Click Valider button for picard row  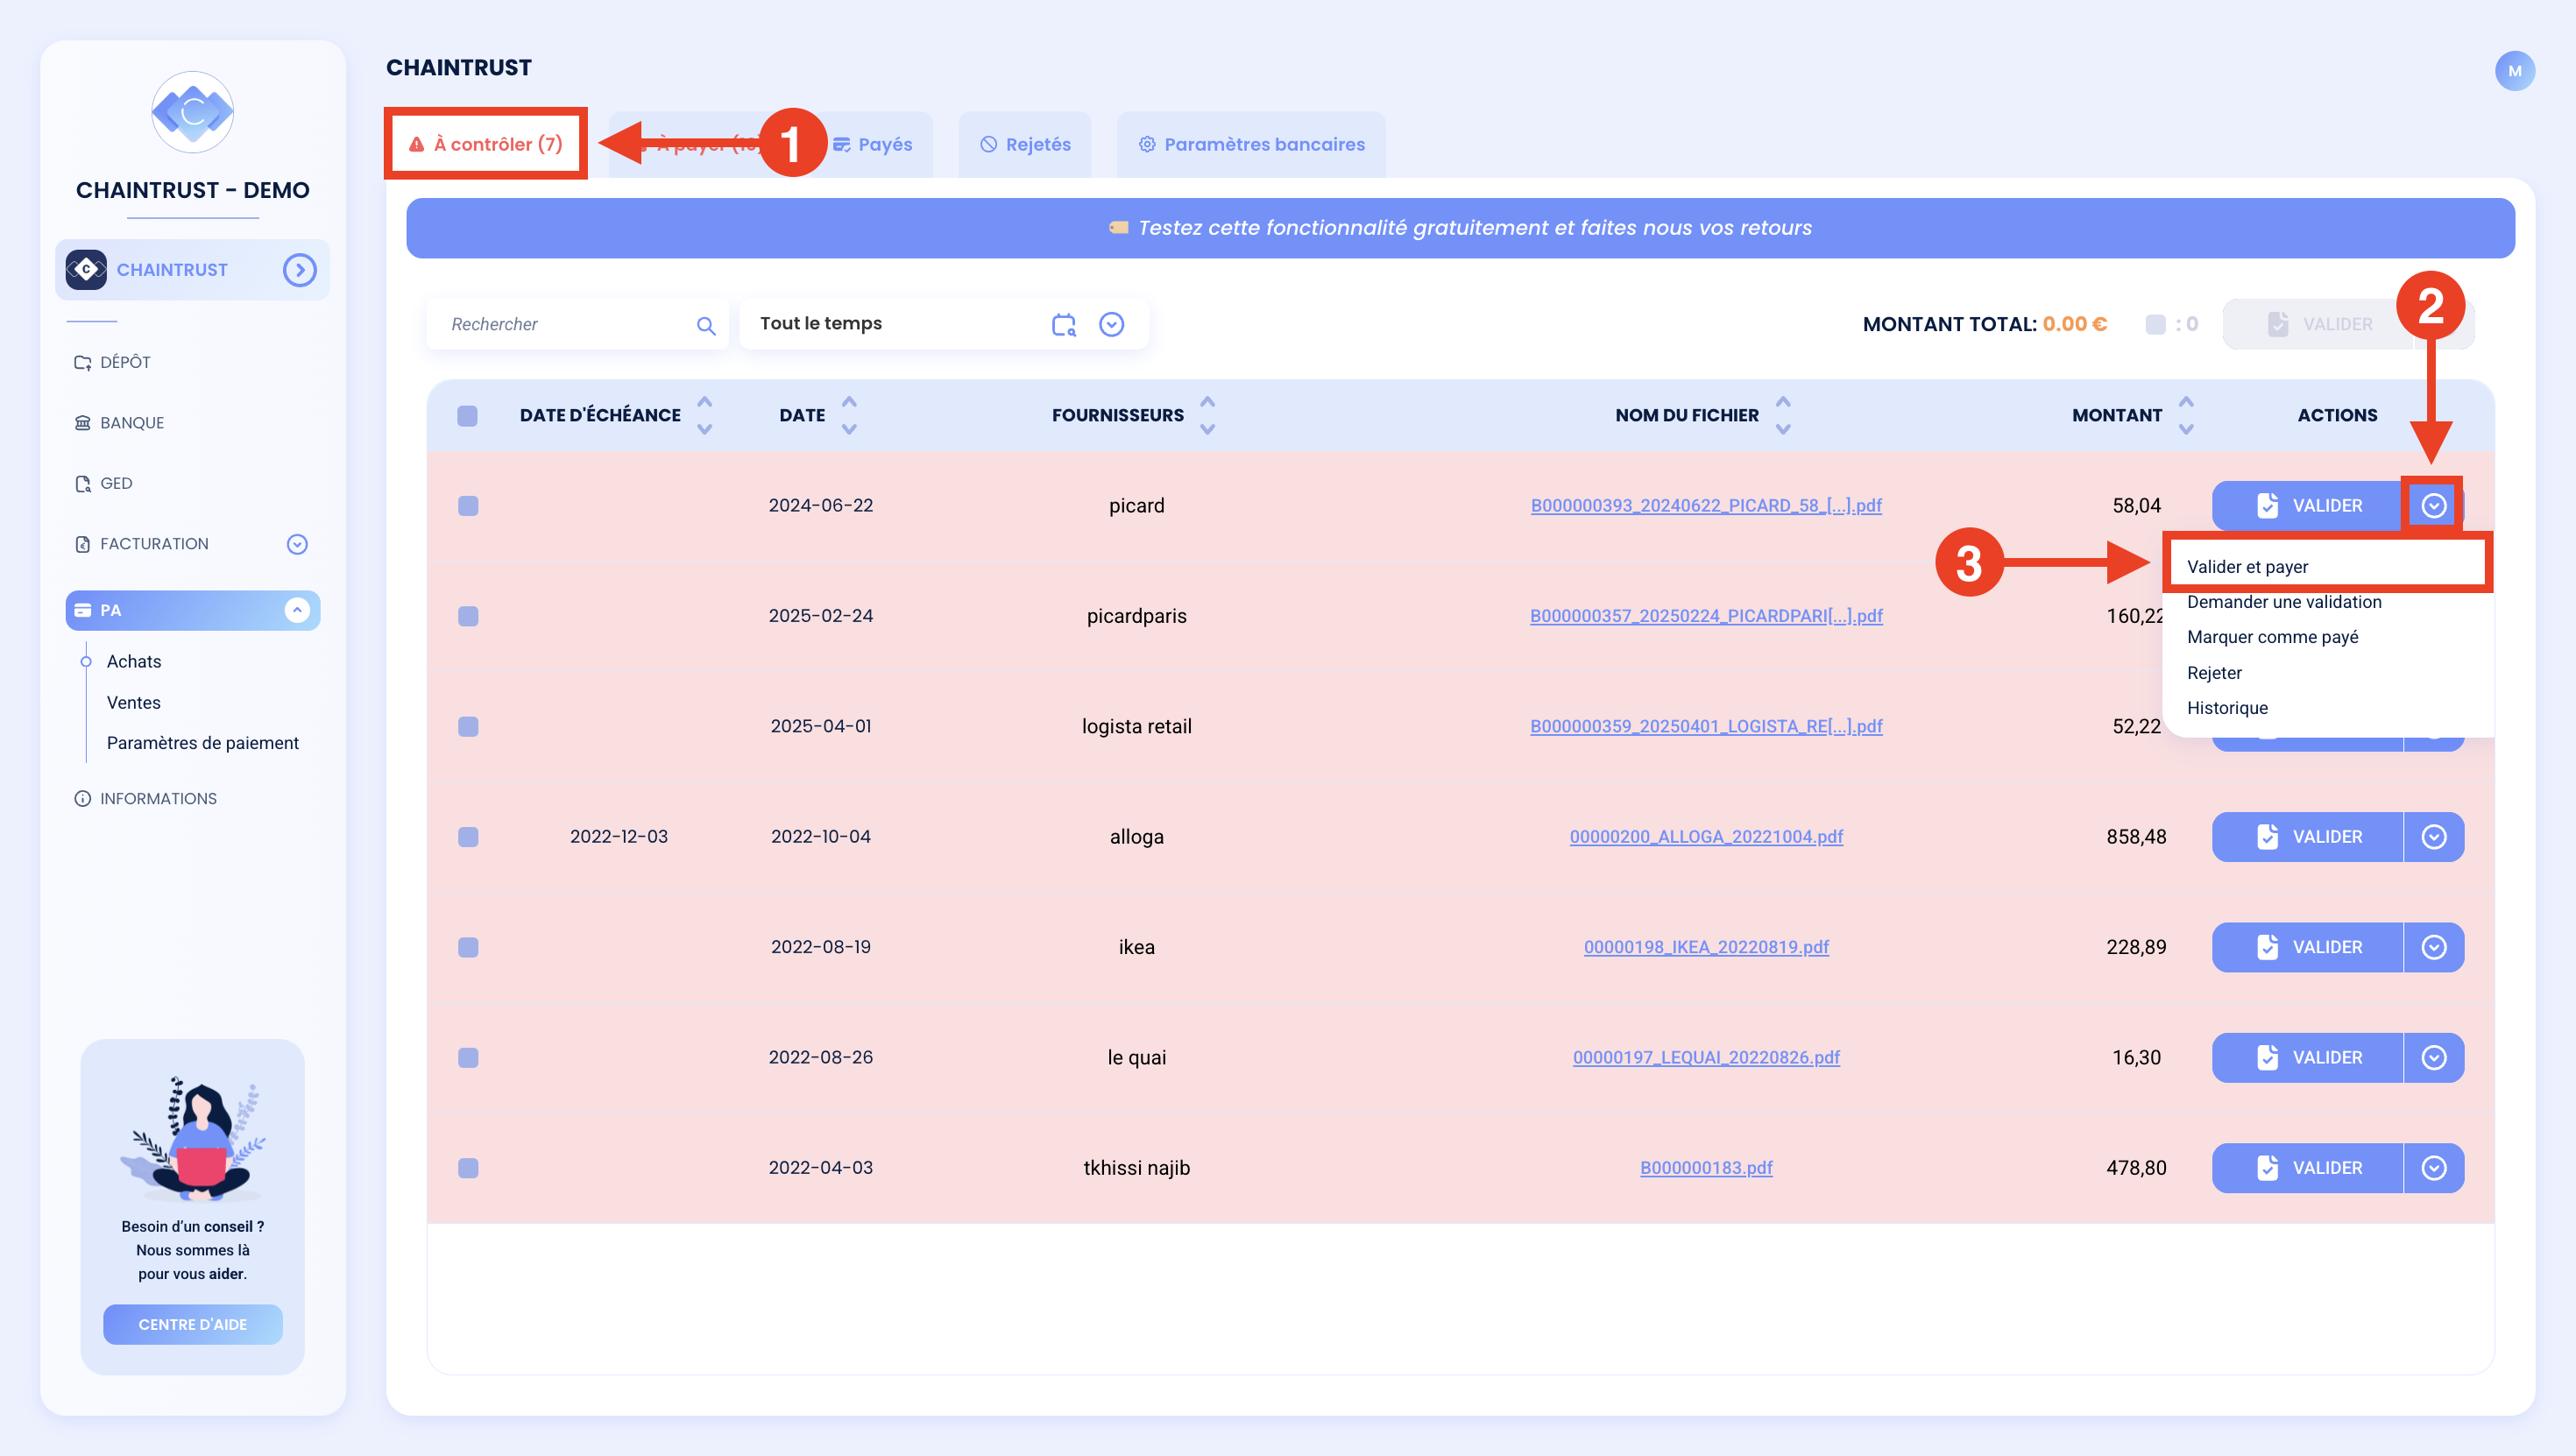coord(2307,506)
